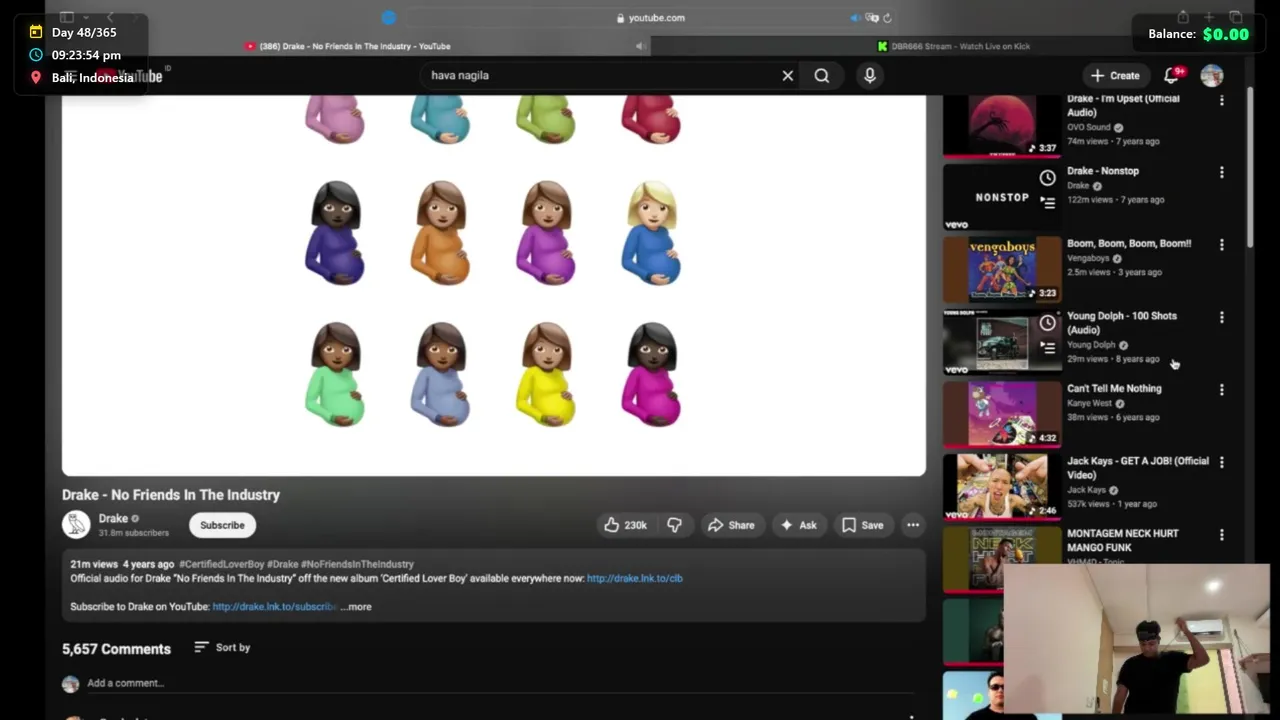Switch to the DBR666 Stream Kick tab
1280x720 pixels.
953,46
